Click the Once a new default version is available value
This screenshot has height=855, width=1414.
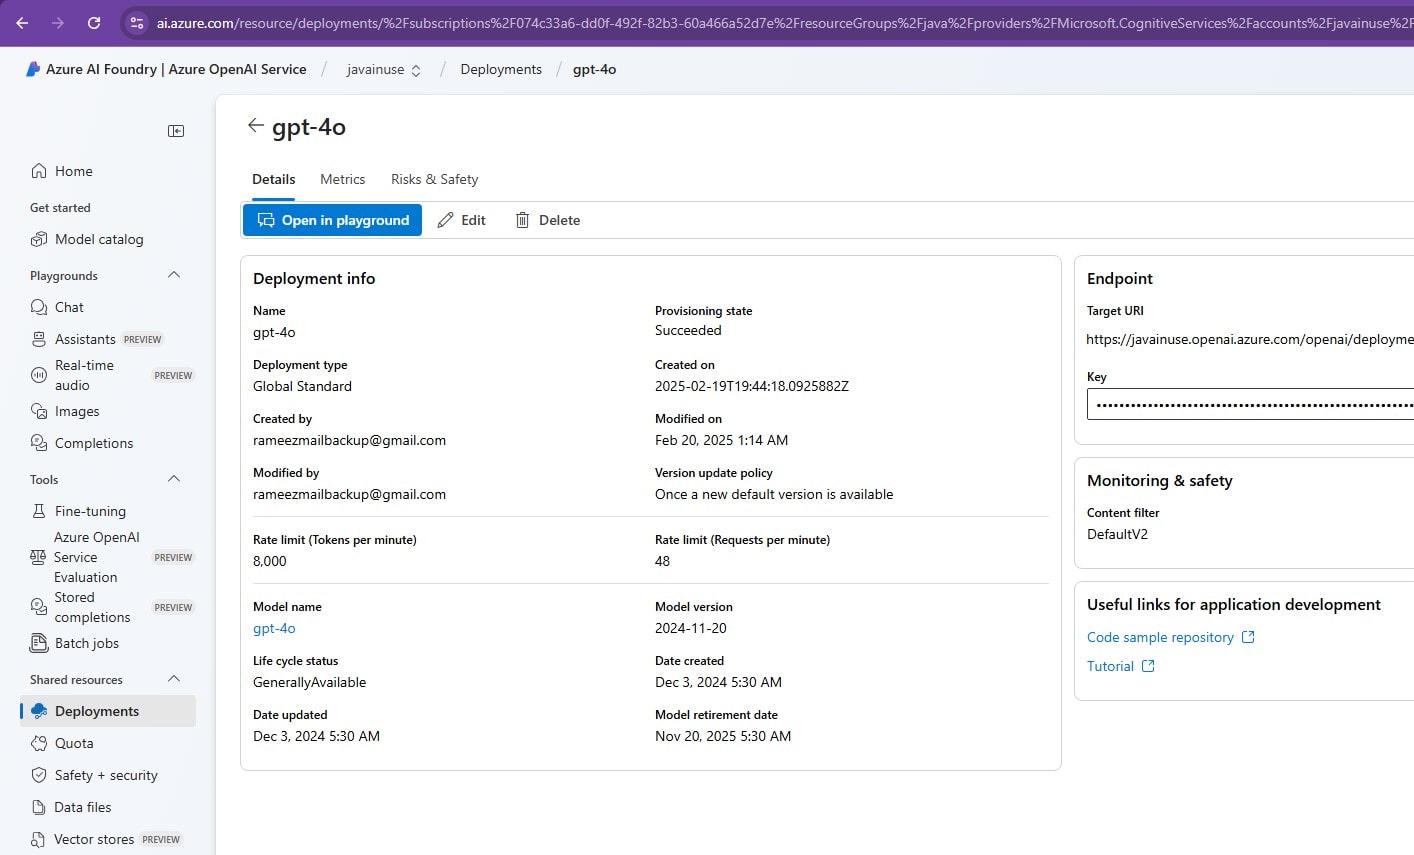[x=774, y=494]
